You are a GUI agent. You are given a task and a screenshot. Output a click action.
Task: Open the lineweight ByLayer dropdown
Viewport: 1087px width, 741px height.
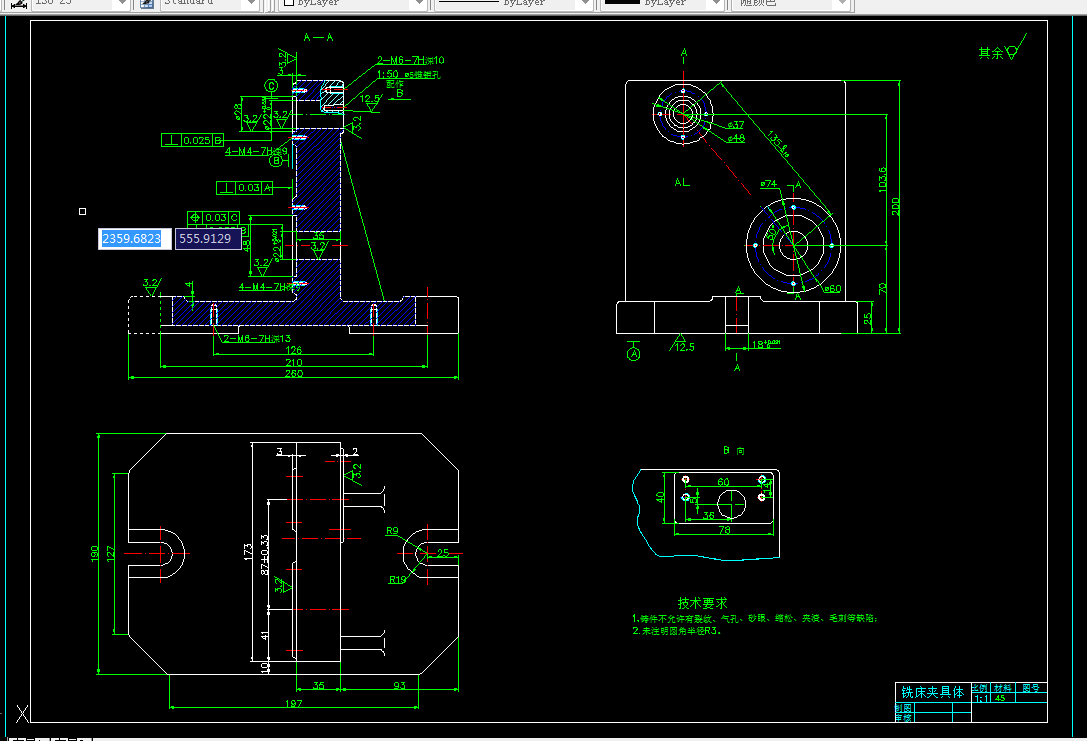716,3
